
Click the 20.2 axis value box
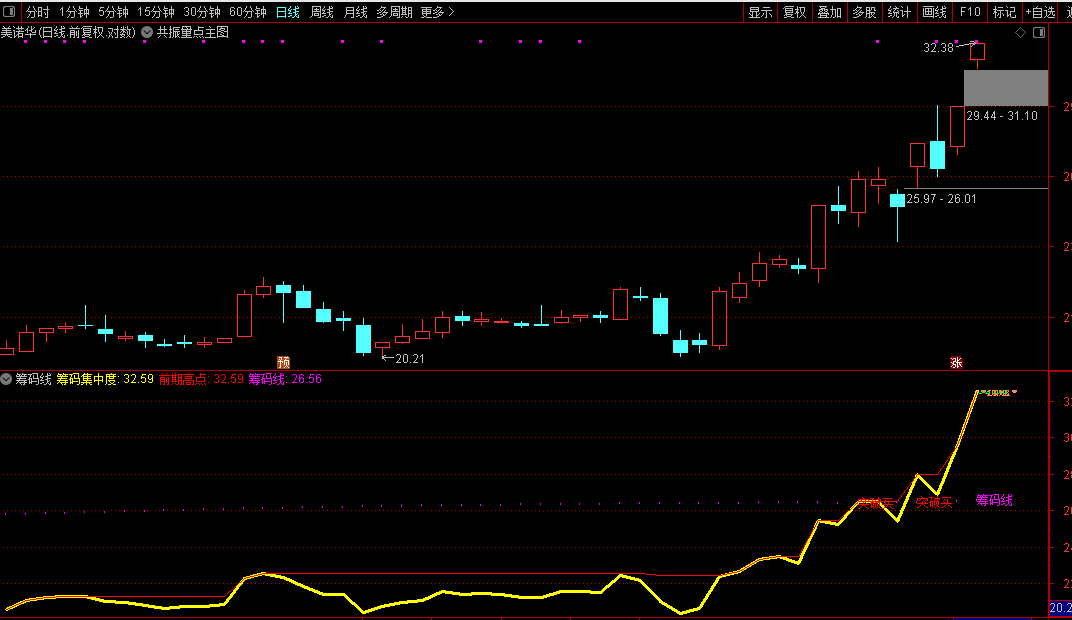1060,608
